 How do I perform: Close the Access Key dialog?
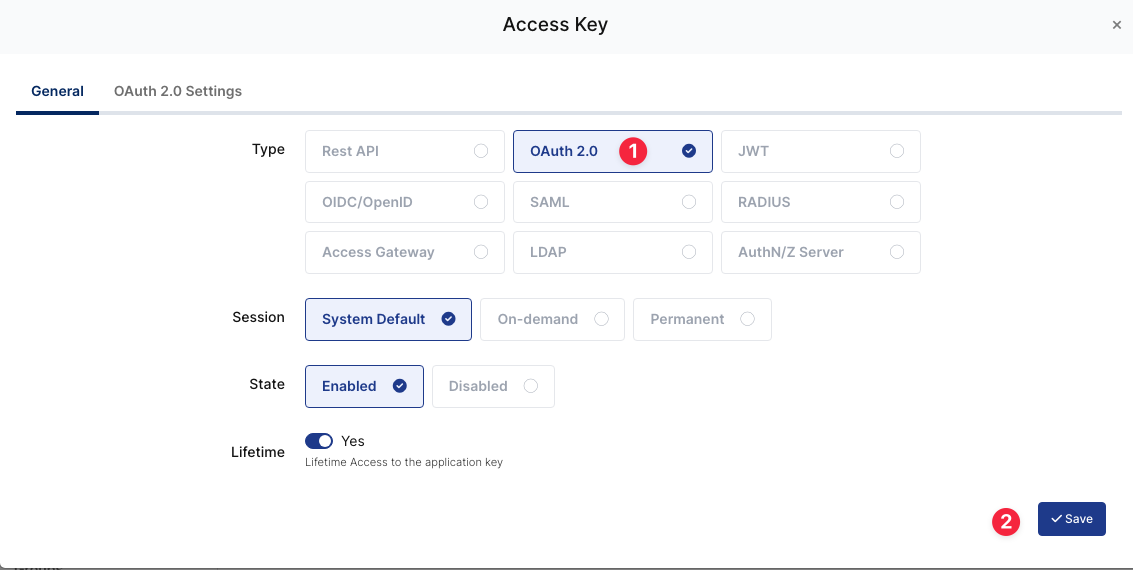tap(1117, 25)
